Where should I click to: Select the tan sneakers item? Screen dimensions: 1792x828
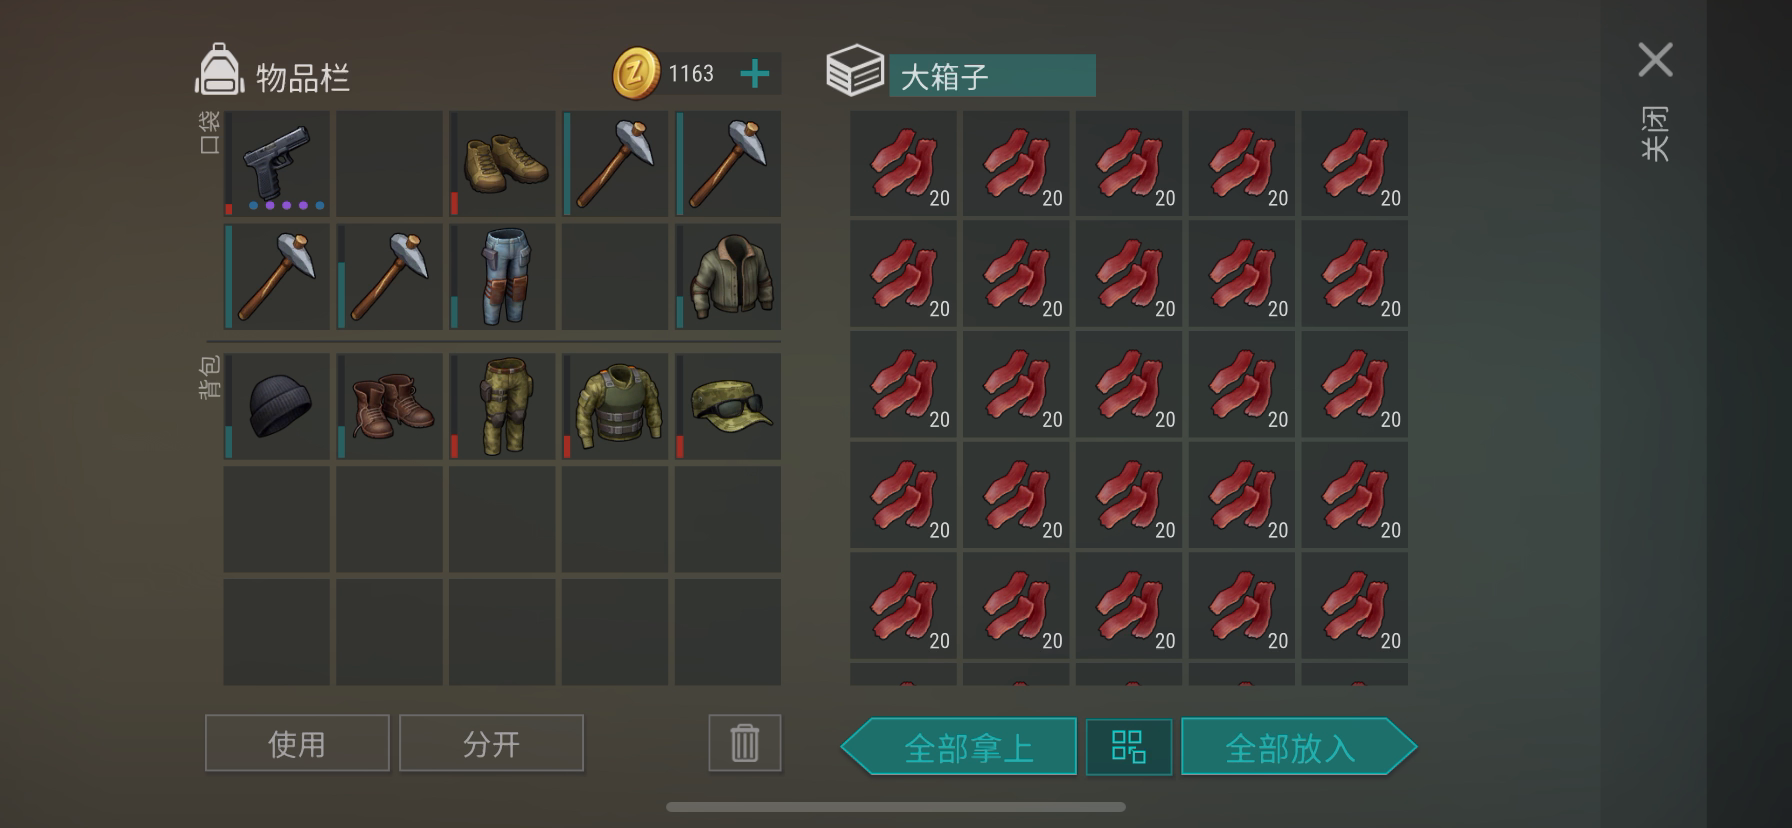502,164
